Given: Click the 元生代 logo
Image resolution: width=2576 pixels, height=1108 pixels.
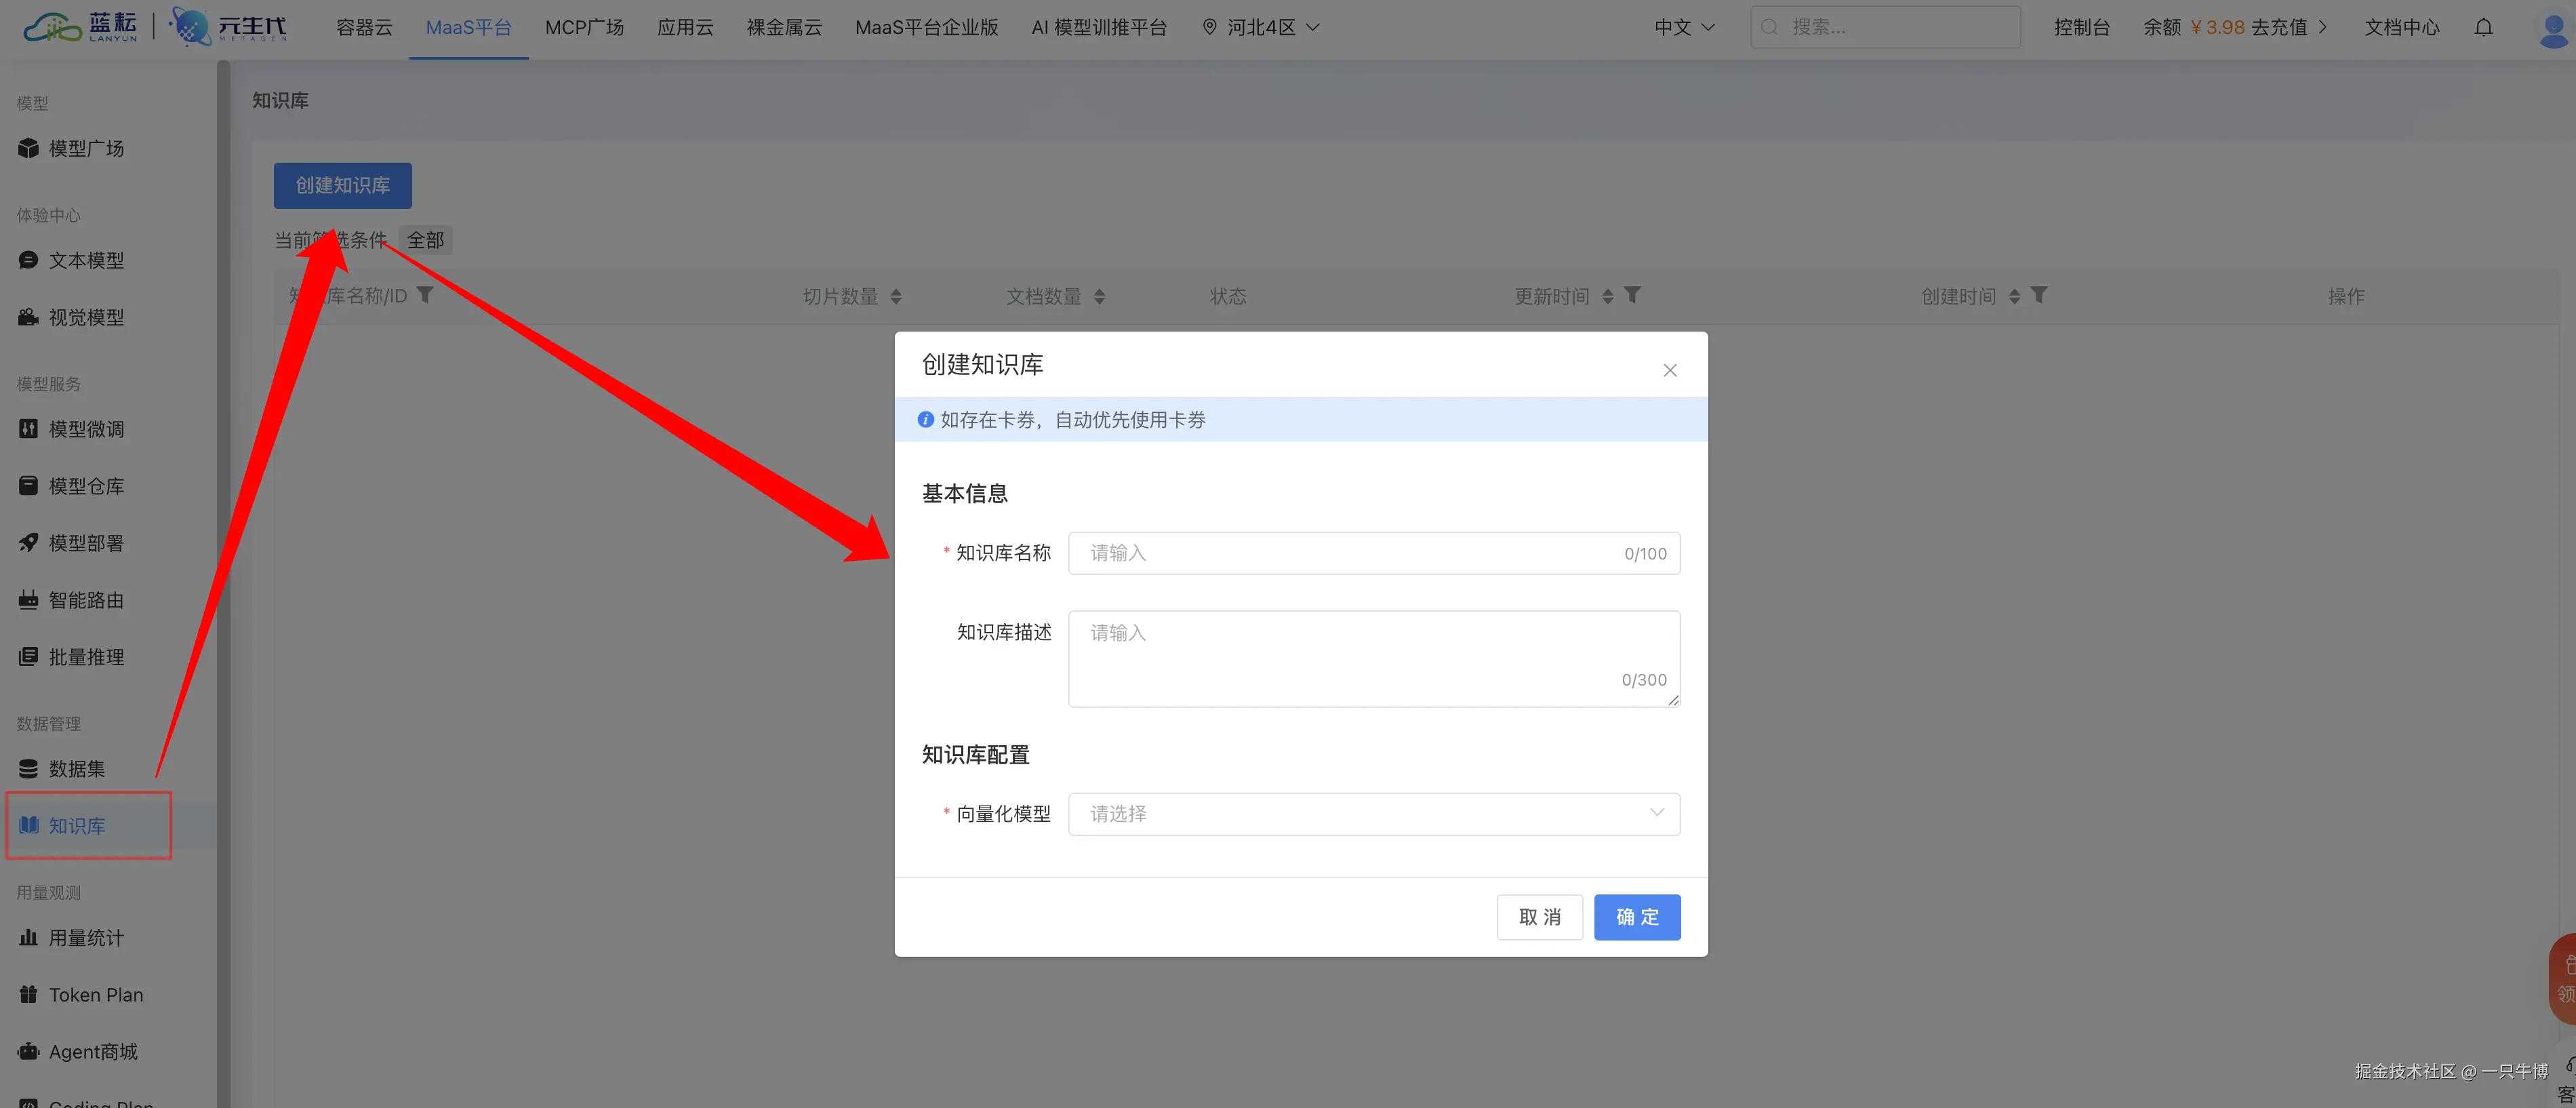Looking at the screenshot, I should click(x=229, y=27).
